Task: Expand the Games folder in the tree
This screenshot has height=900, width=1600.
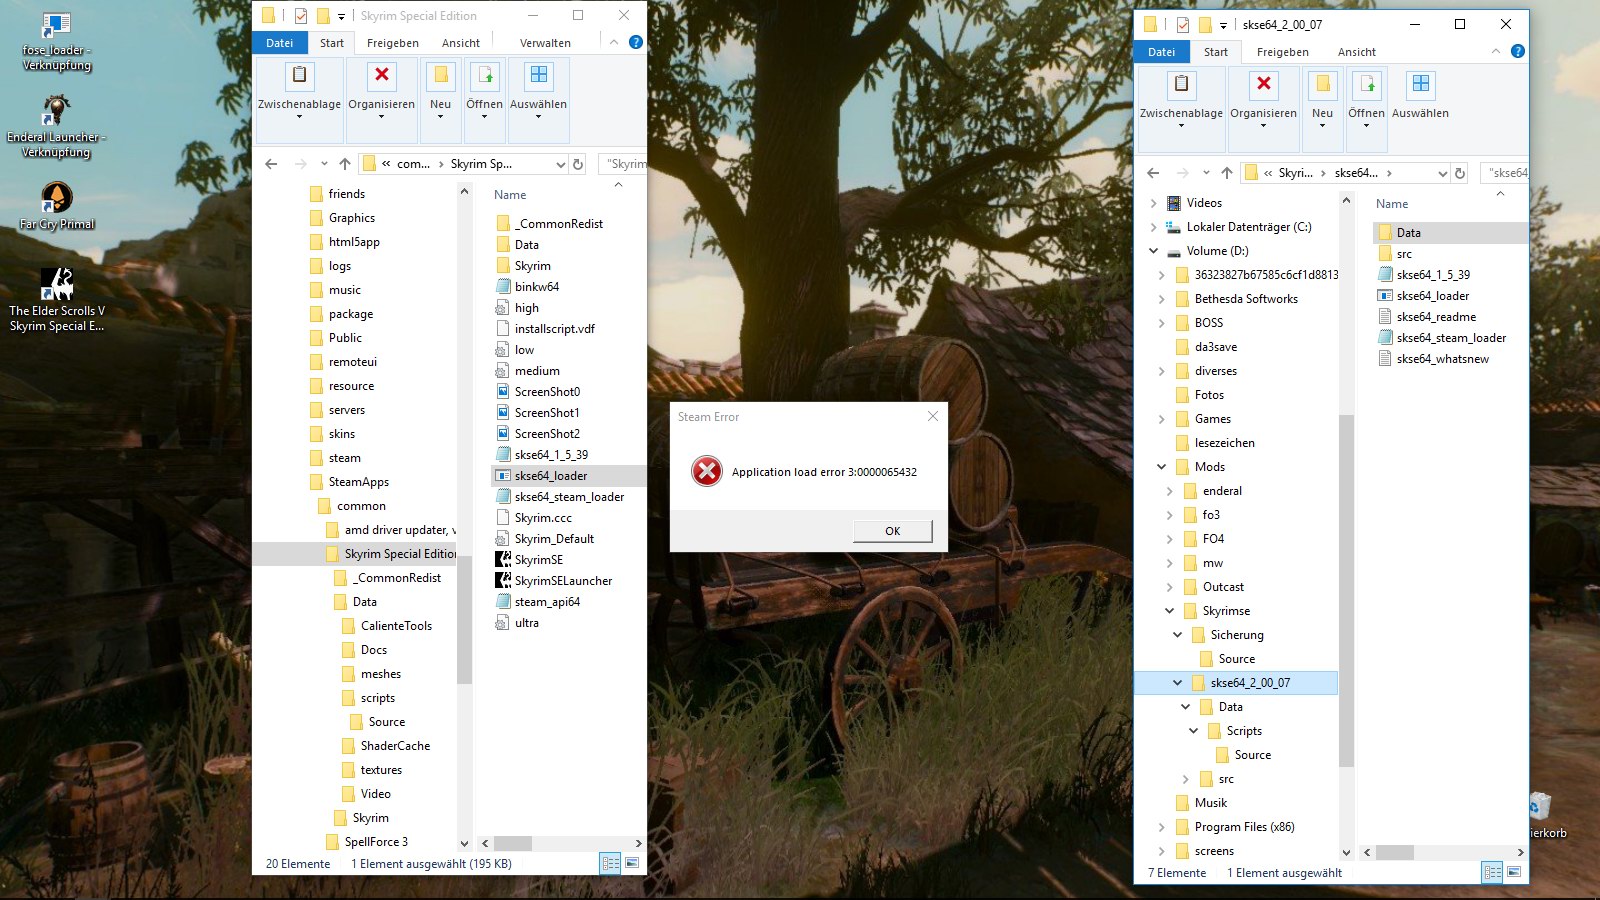Action: coord(1161,419)
